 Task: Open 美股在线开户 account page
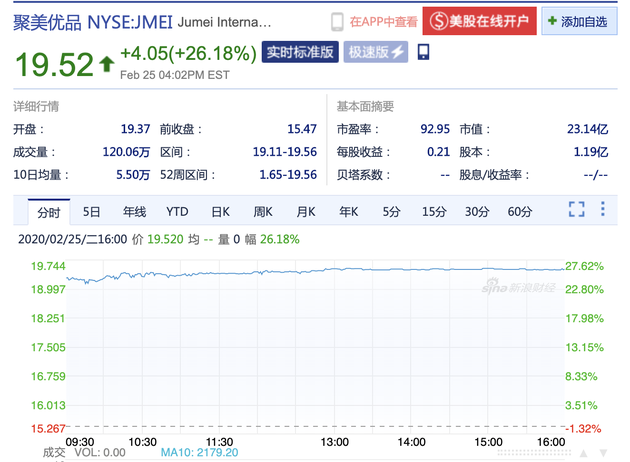click(x=478, y=21)
